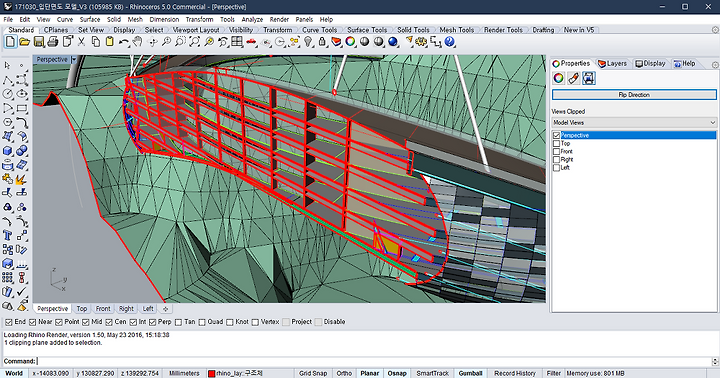This screenshot has height=378, width=720.
Task: Open Options with the gear icon
Action: 421,42
